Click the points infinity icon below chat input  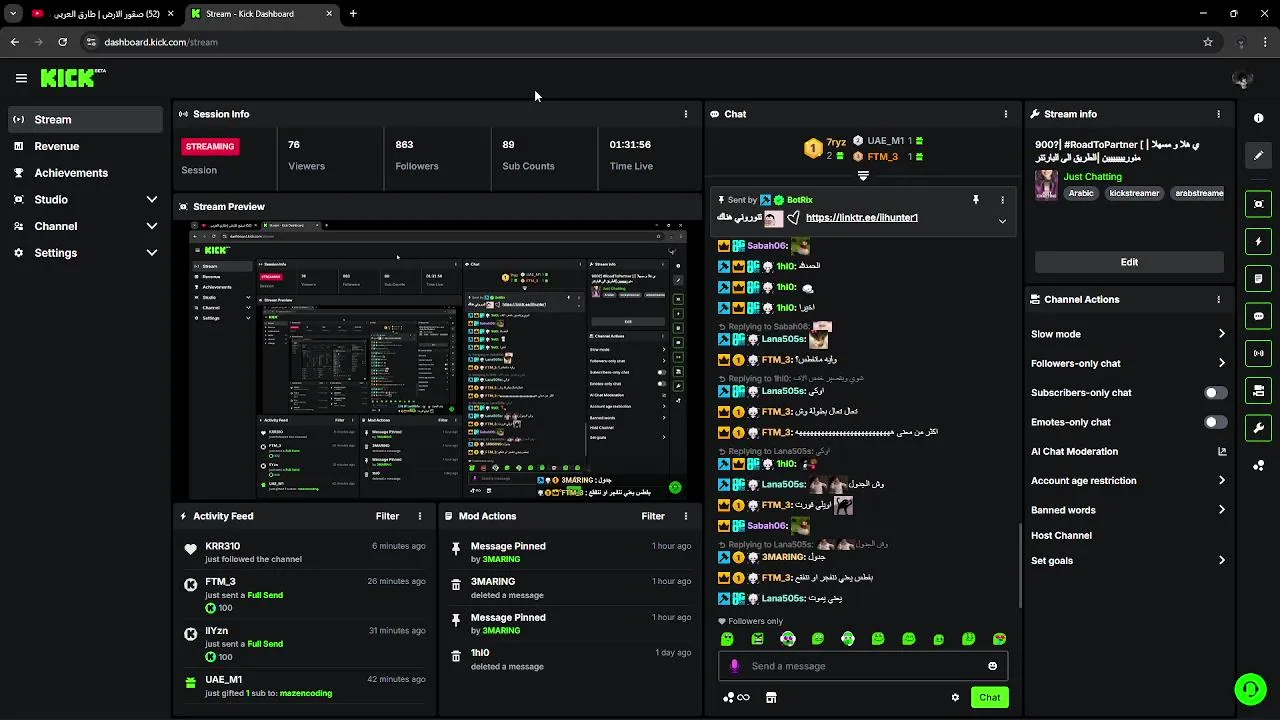[x=736, y=697]
